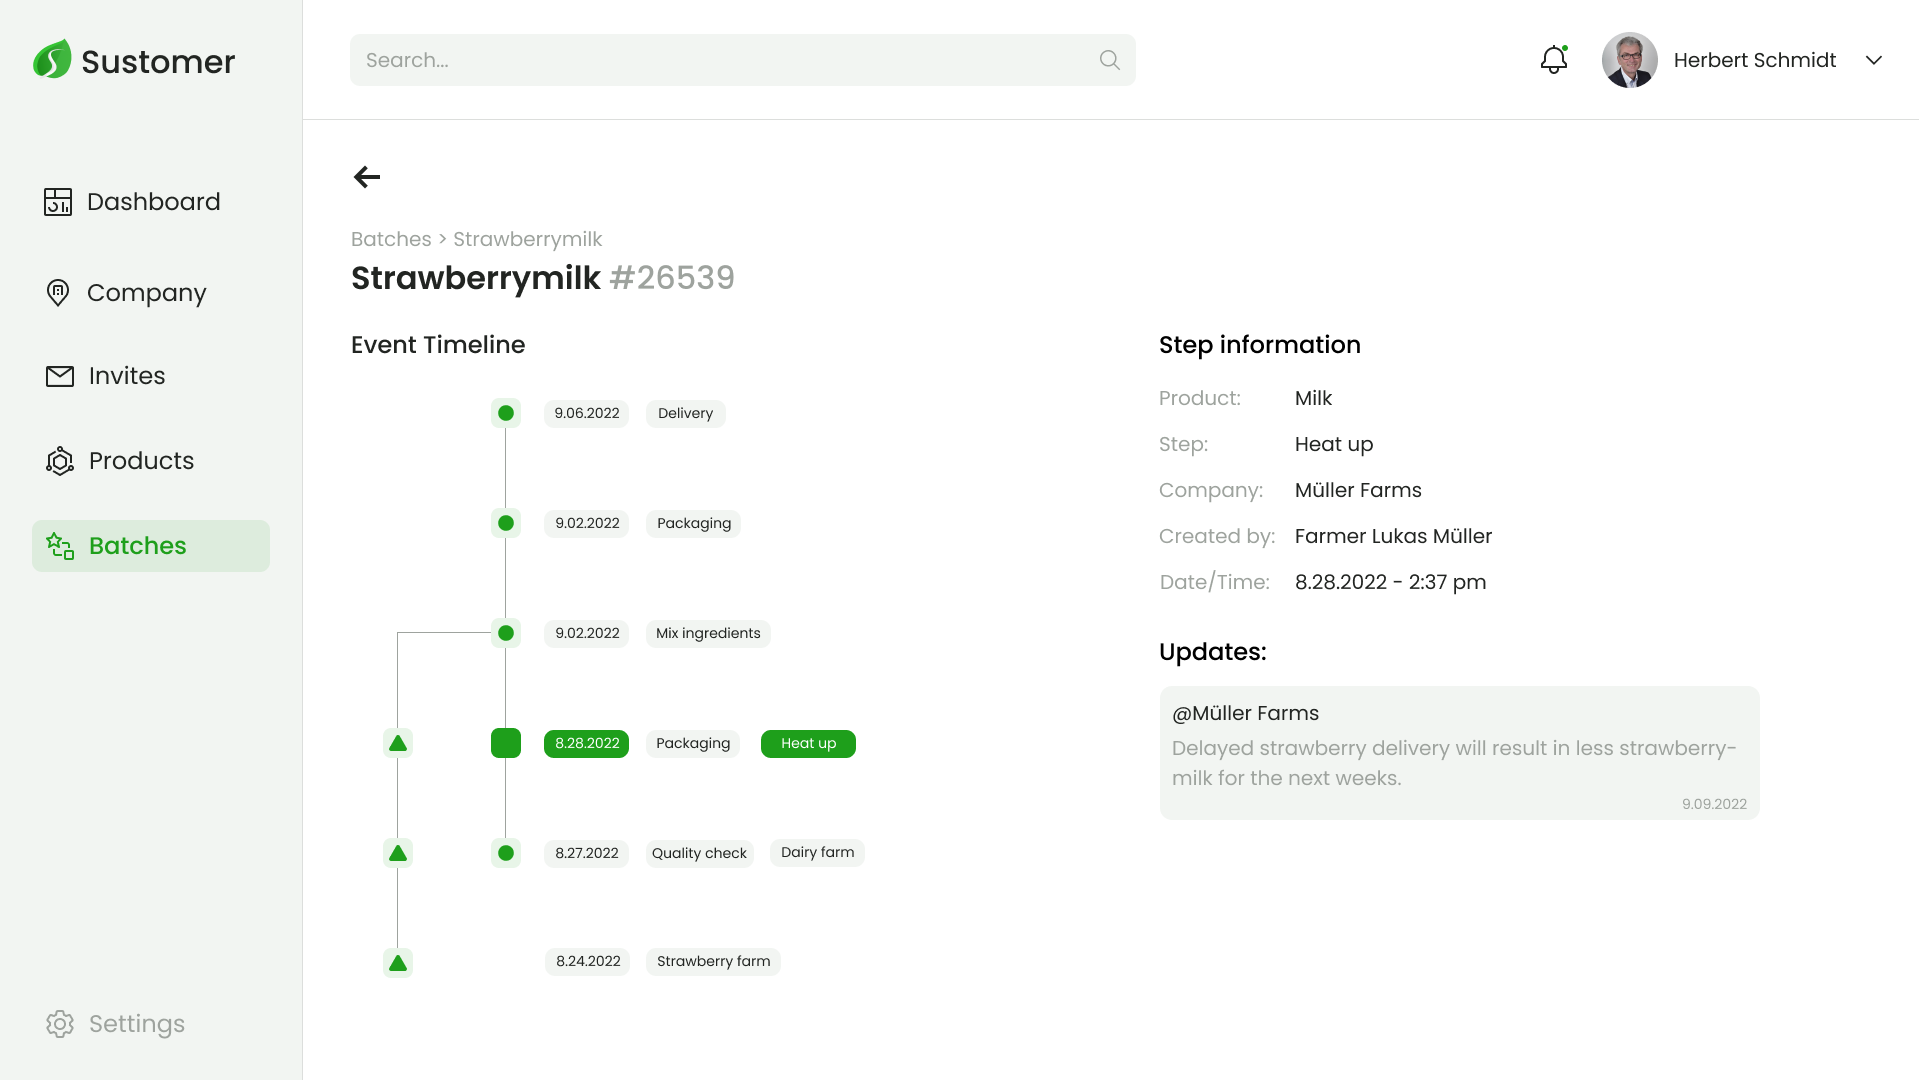
Task: Select the square 8.28.2022 timeline marker
Action: click(x=506, y=743)
